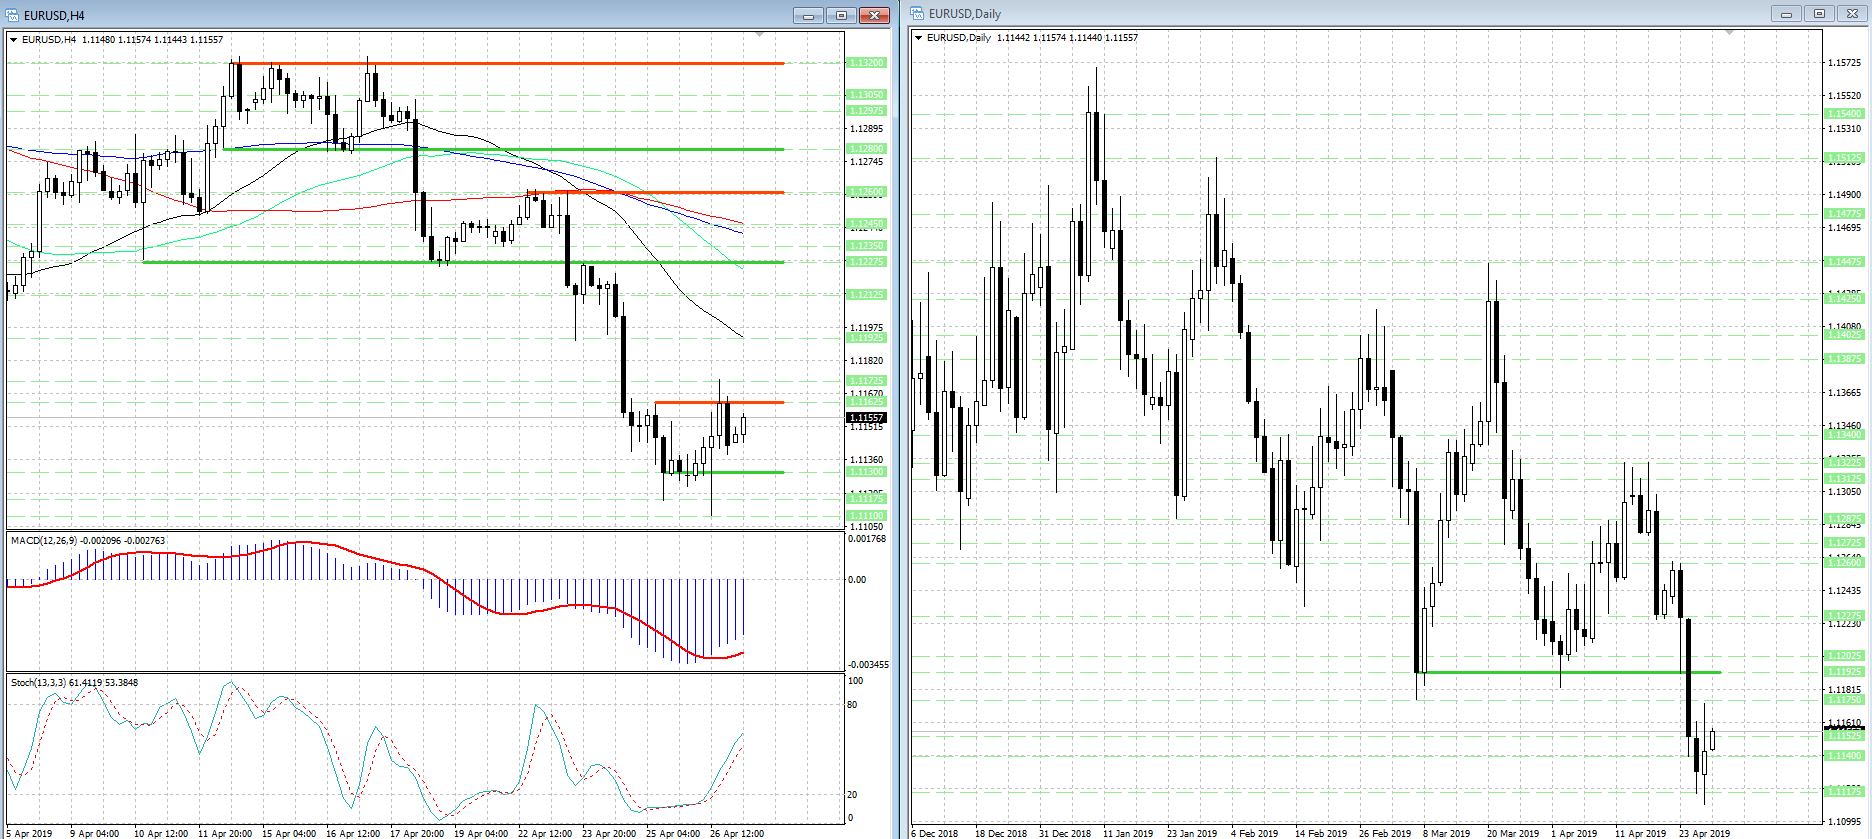The height and width of the screenshot is (839, 1872).
Task: Click the 1.13665 price on Daily axis
Action: (1844, 393)
